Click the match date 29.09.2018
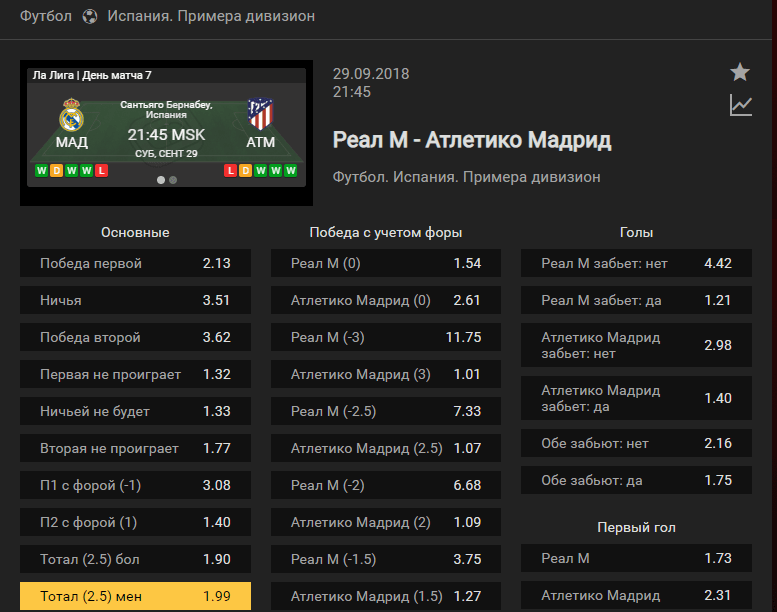Screen dimensions: 777x612 371,74
